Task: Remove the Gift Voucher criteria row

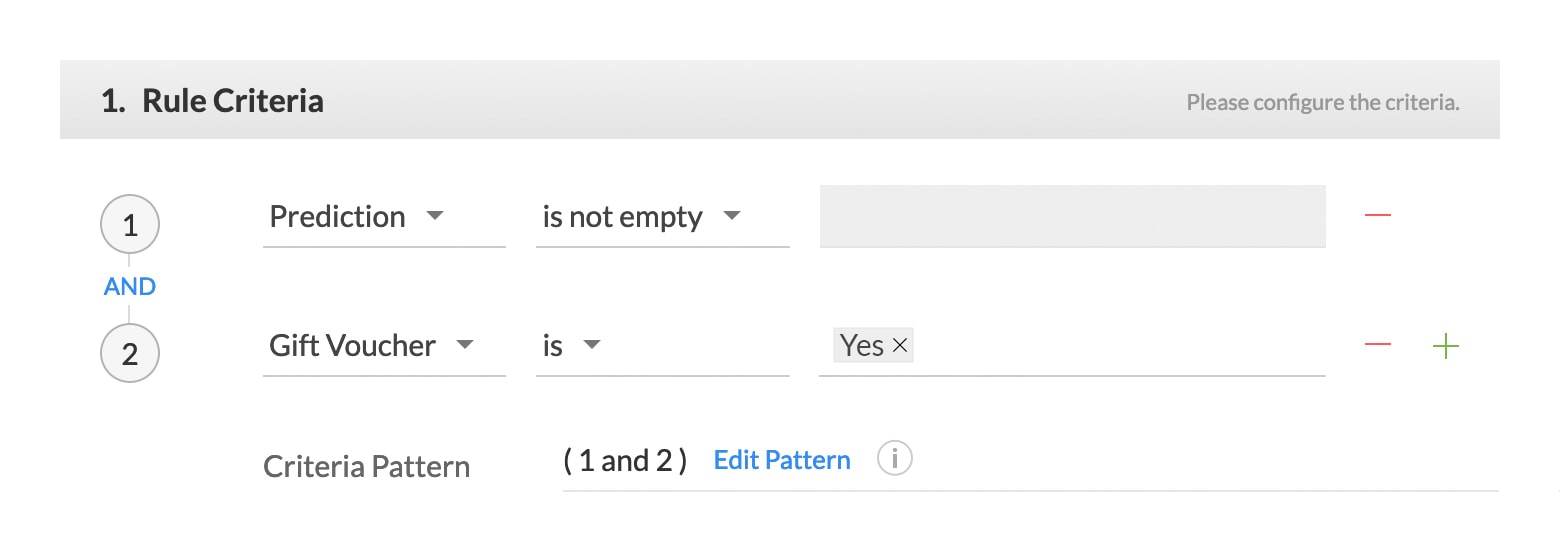Action: (1377, 345)
